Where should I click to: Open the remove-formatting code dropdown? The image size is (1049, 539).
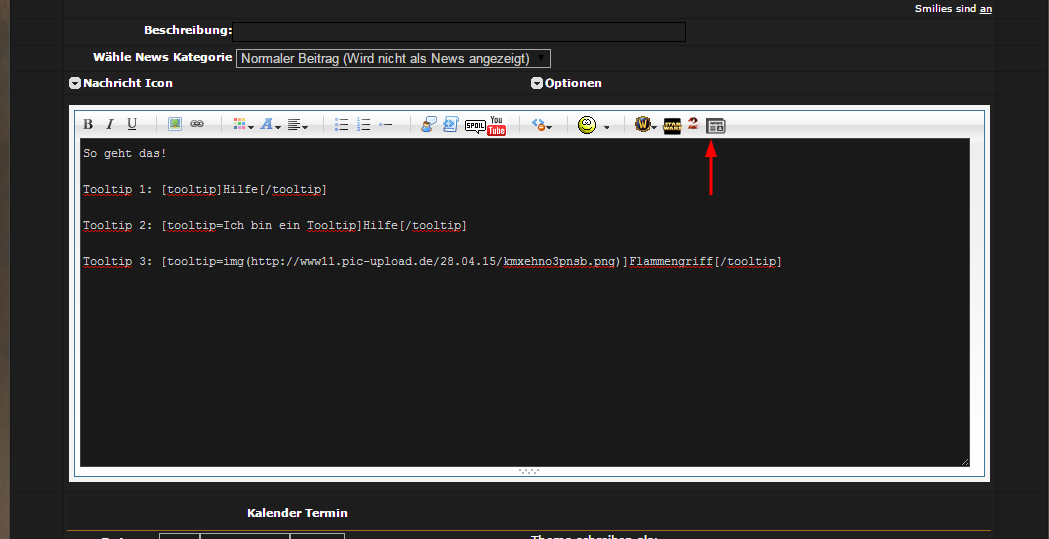(541, 125)
